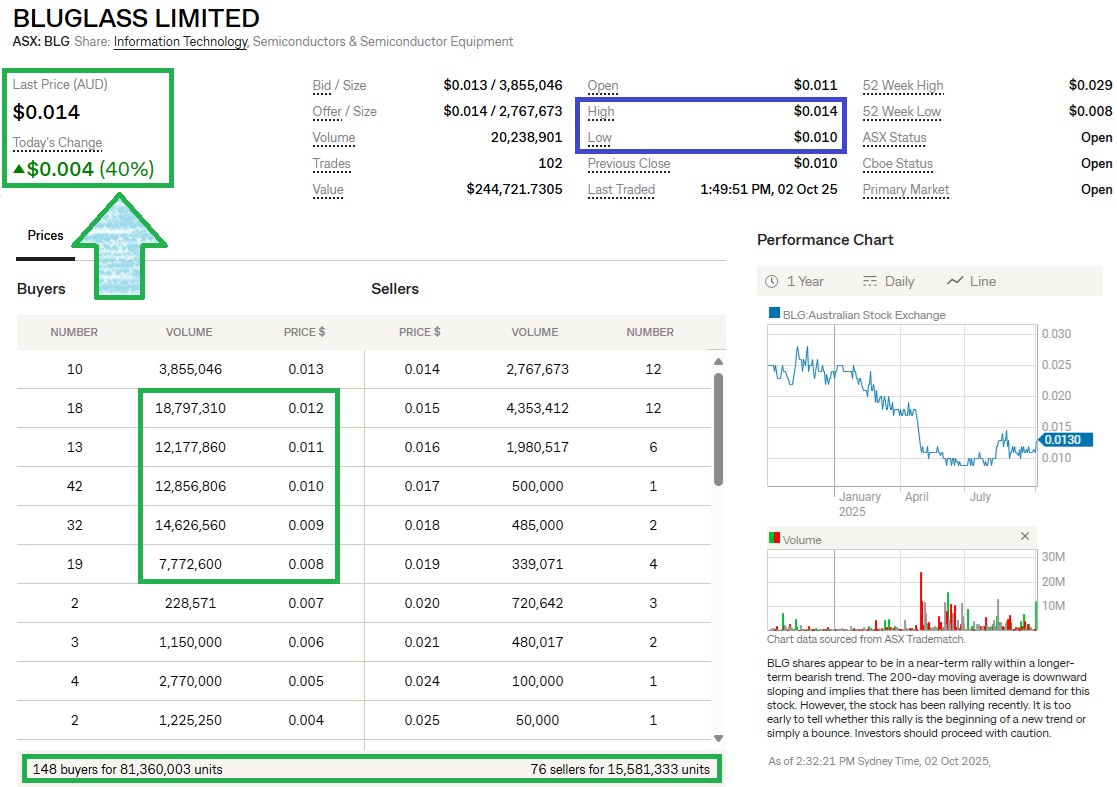Click the red-green Volume legend icon

pos(774,539)
